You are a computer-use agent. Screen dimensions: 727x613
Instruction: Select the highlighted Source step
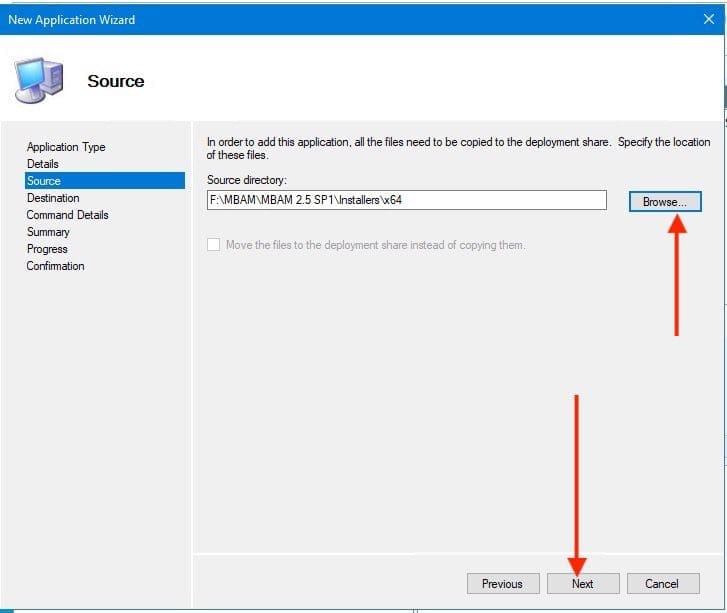44,181
